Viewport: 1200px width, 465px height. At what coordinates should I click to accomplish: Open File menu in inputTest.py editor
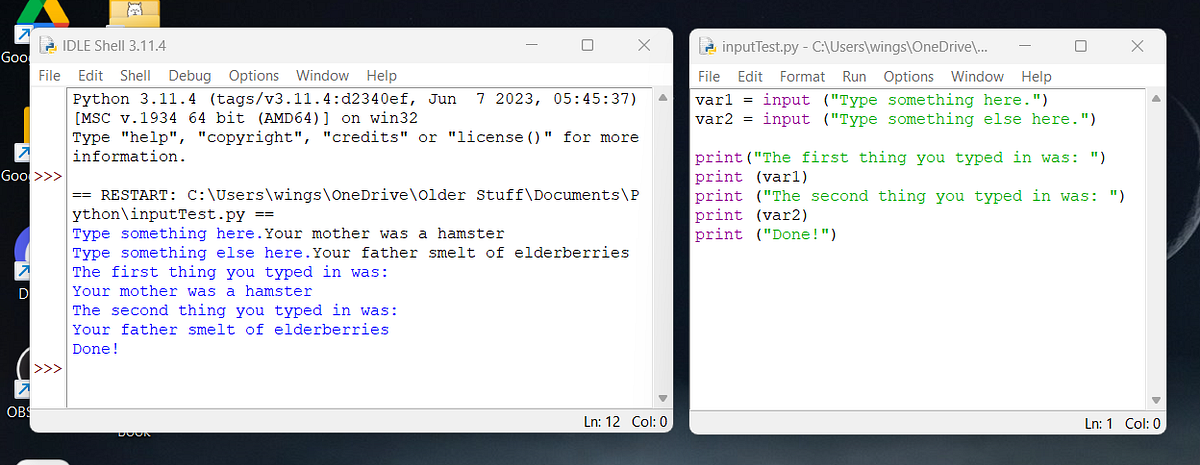709,76
